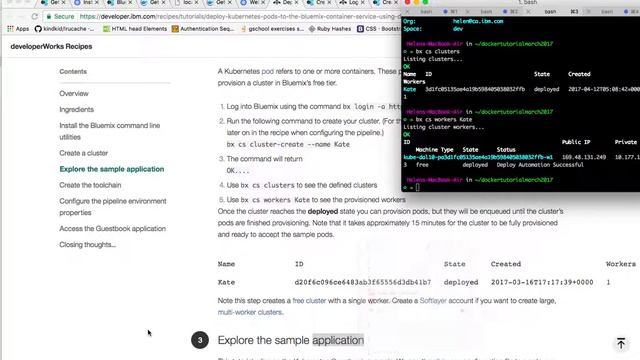Screen dimensions: 640x360
Task: Click the terminal yellow minimize button
Action: 416,2
